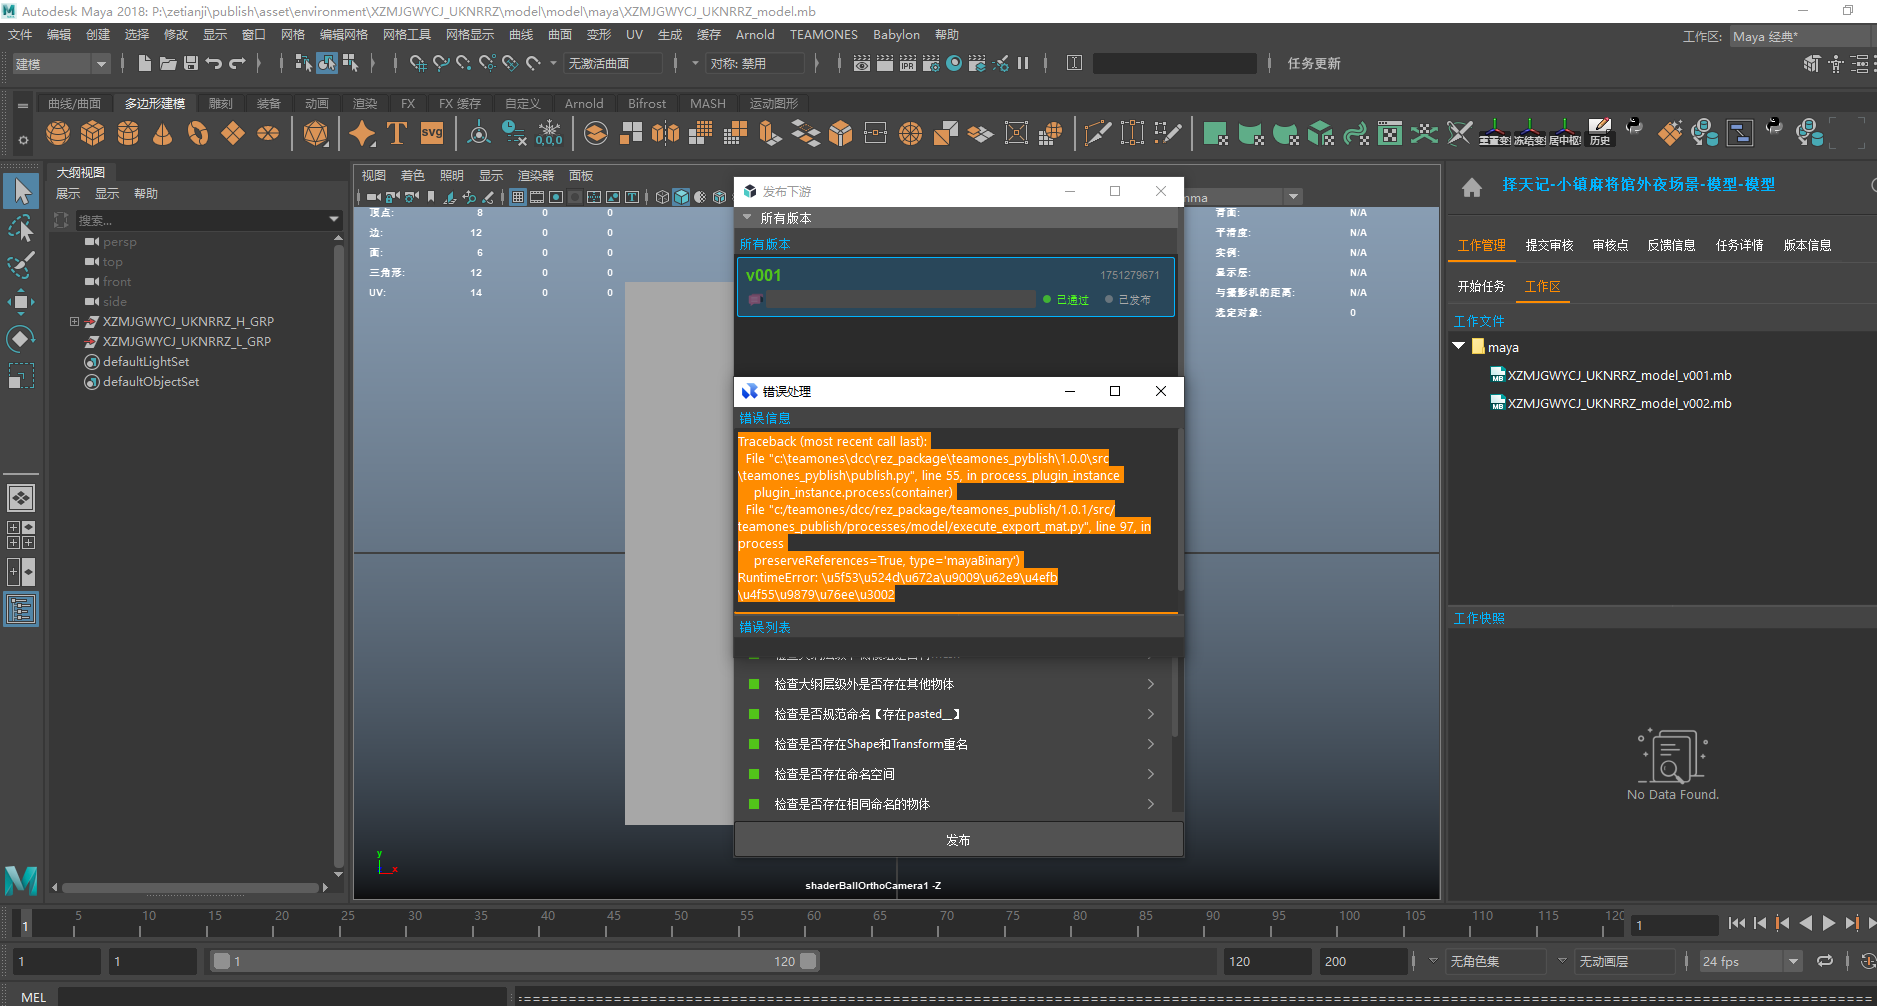The width and height of the screenshot is (1877, 1006).
Task: Open the TEAMONES menu
Action: point(823,35)
